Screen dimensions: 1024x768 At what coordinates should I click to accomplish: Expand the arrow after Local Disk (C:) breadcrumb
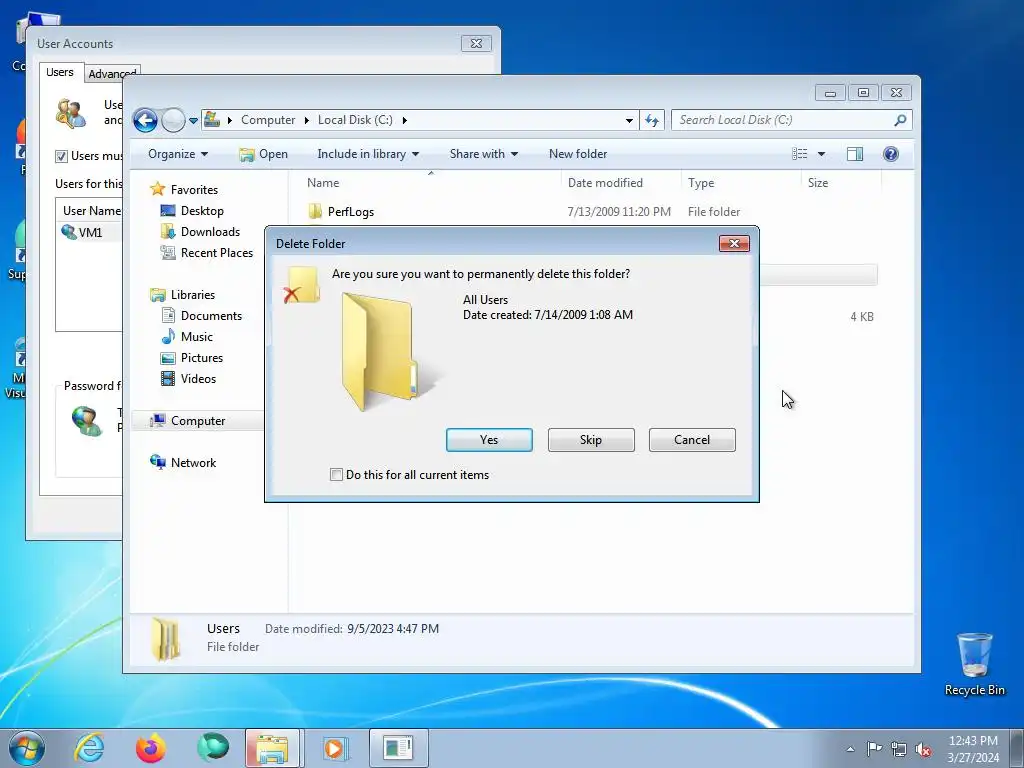click(405, 120)
